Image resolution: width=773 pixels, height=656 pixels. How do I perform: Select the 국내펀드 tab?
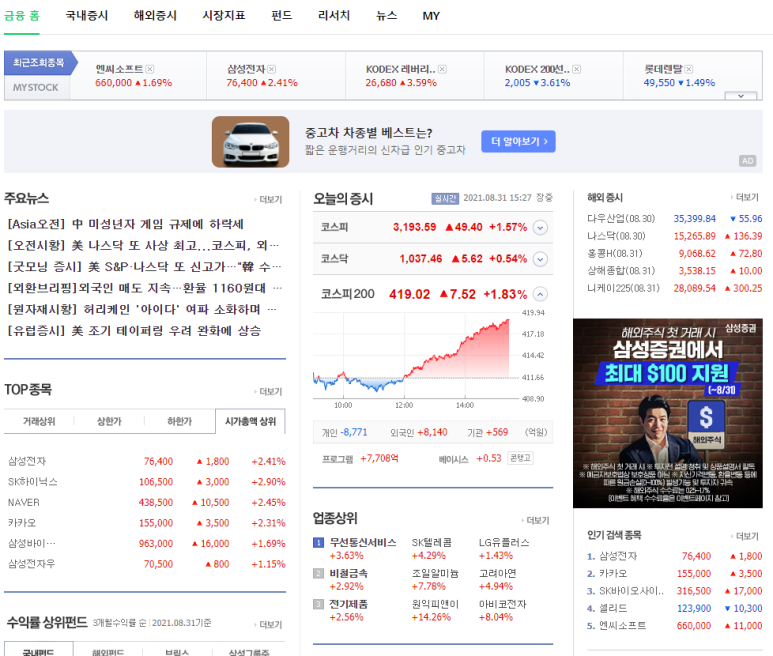[x=38, y=652]
